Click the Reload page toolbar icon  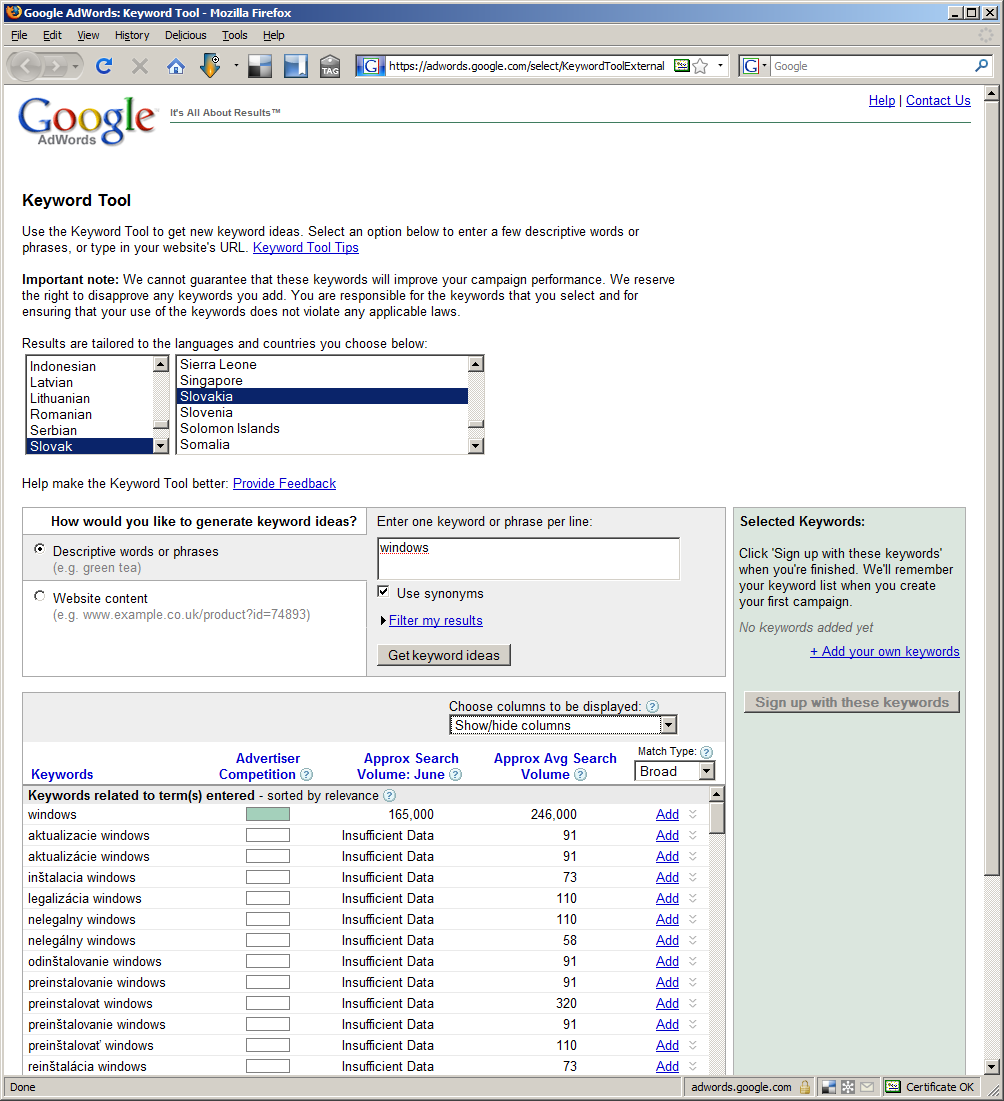(x=103, y=66)
